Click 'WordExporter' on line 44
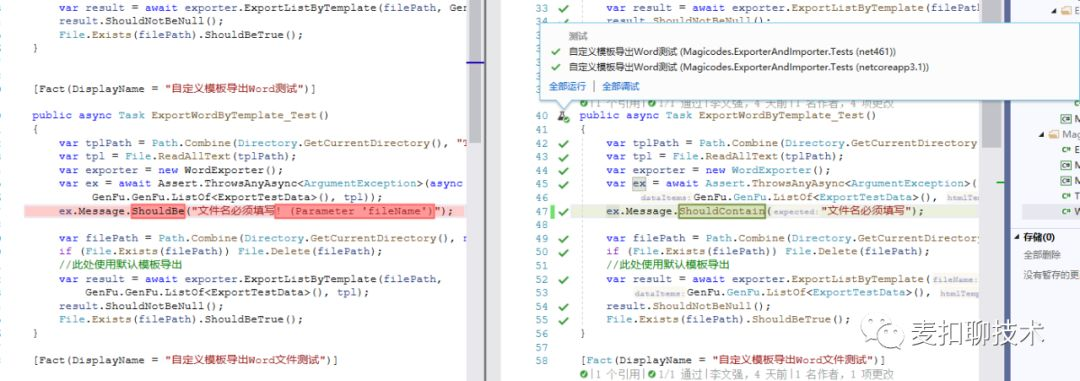Viewport: 1080px width, 381px height. pos(772,170)
